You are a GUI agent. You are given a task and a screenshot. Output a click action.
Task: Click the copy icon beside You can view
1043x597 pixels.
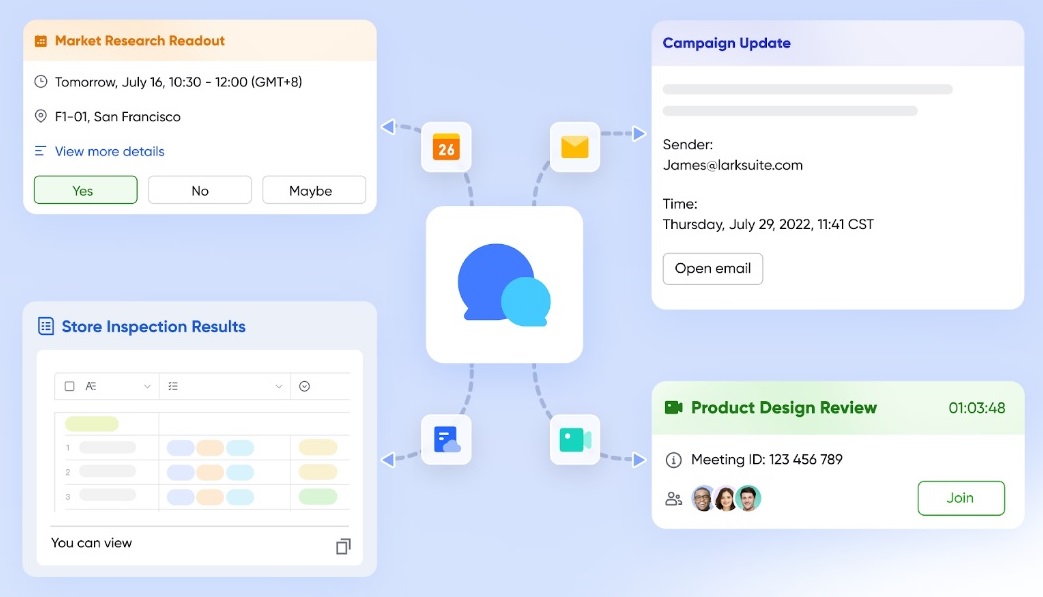343,546
